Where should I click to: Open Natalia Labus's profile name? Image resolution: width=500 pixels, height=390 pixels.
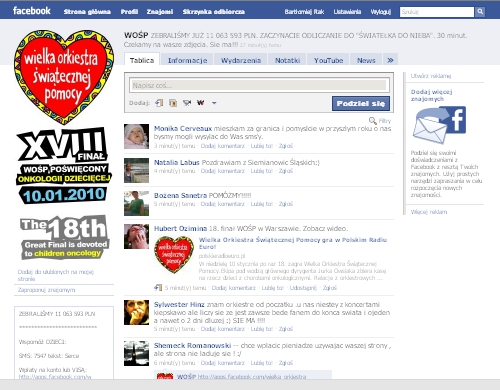177,162
